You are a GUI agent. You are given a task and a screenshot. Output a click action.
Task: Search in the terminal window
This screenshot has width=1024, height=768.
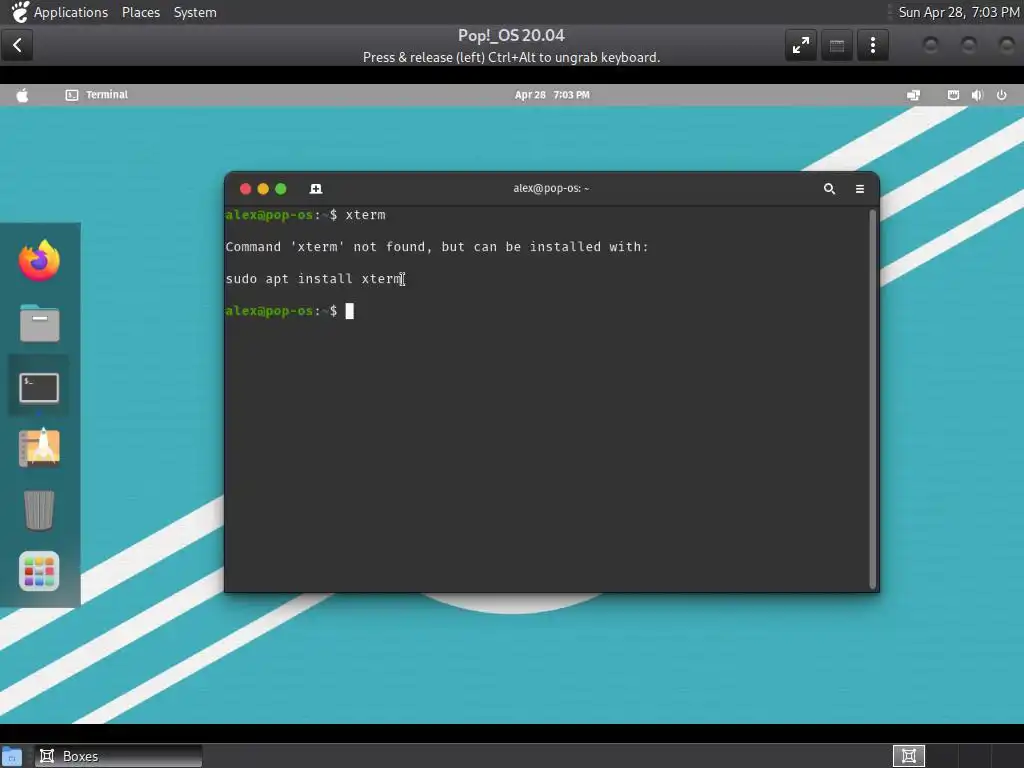point(829,189)
